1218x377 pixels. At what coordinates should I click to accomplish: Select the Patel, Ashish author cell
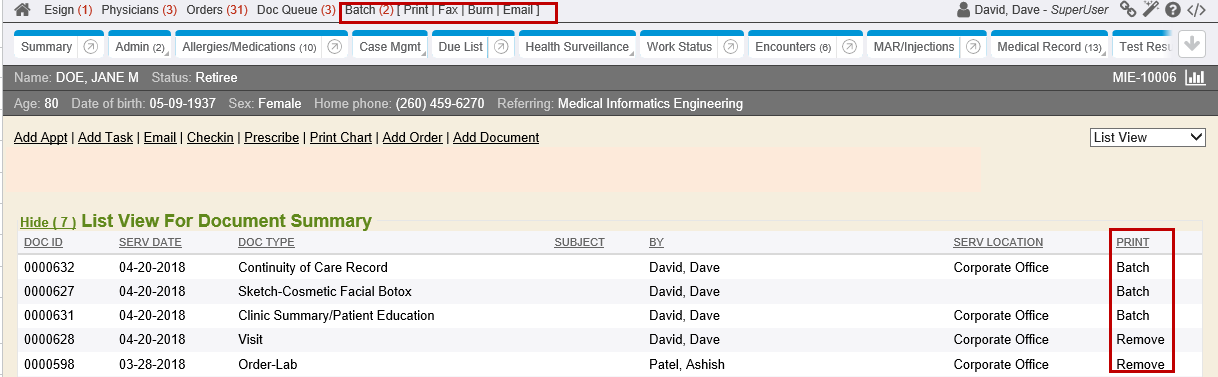pyautogui.click(x=687, y=364)
